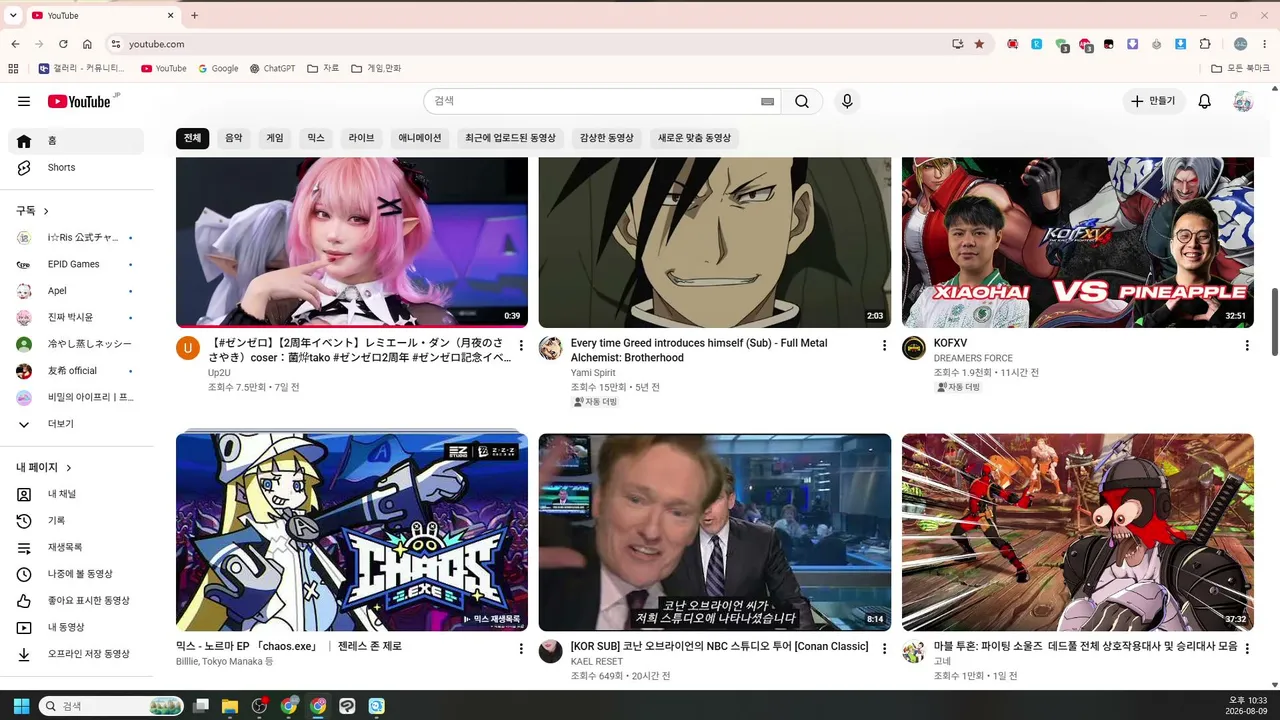Screen dimensions: 1280x720
Task: Open the Xiaohai vs Pineapple KOFXV thumbnail
Action: pyautogui.click(x=1078, y=243)
